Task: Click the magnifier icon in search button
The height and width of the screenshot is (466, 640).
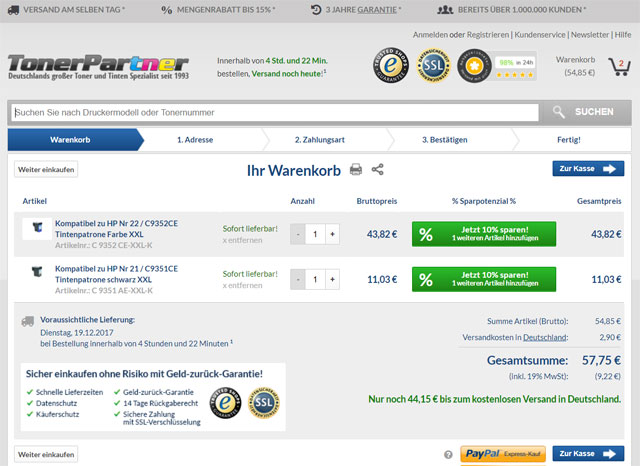Action: (x=558, y=112)
